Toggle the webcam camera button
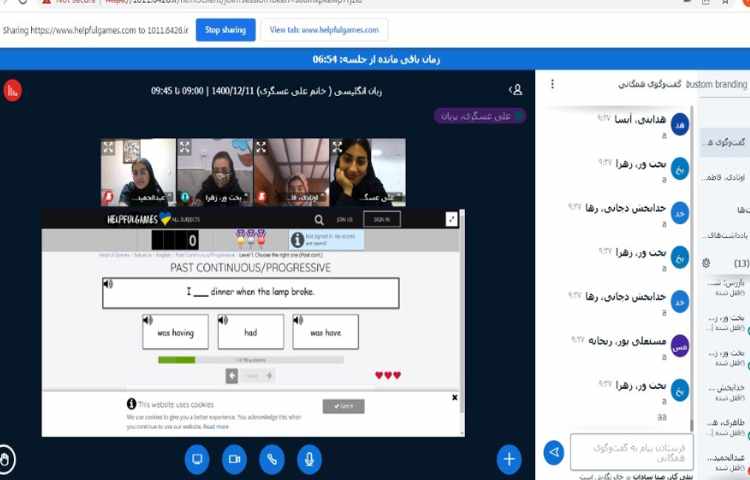Image resolution: width=750 pixels, height=480 pixels. click(x=234, y=459)
